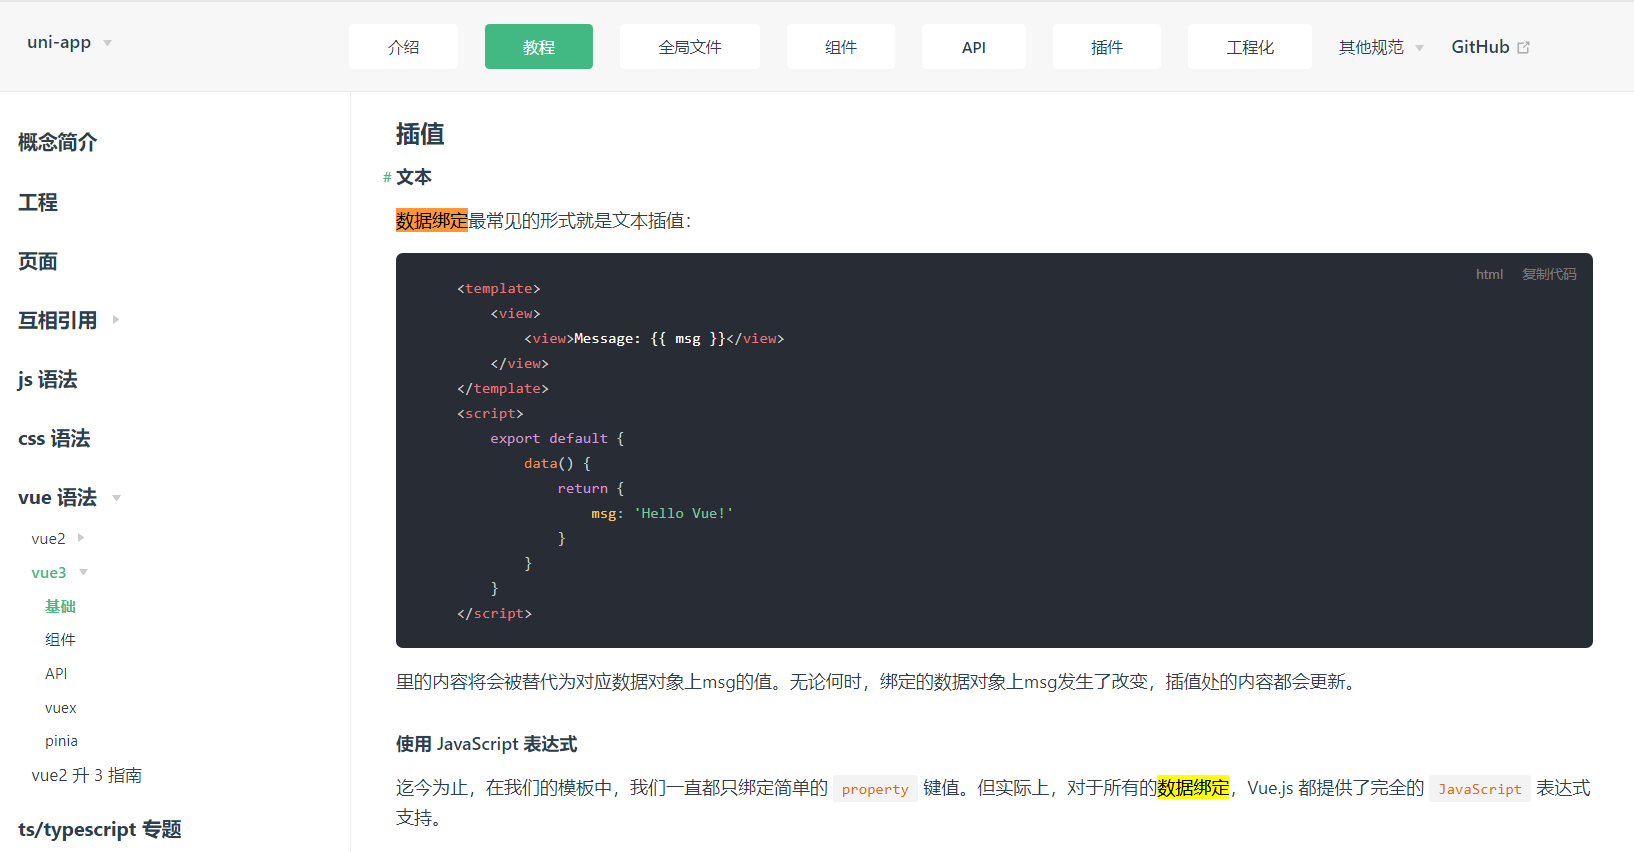Viewport: 1634px width, 852px height.
Task: Expand the 互相引用 arrow
Action: pyautogui.click(x=116, y=320)
